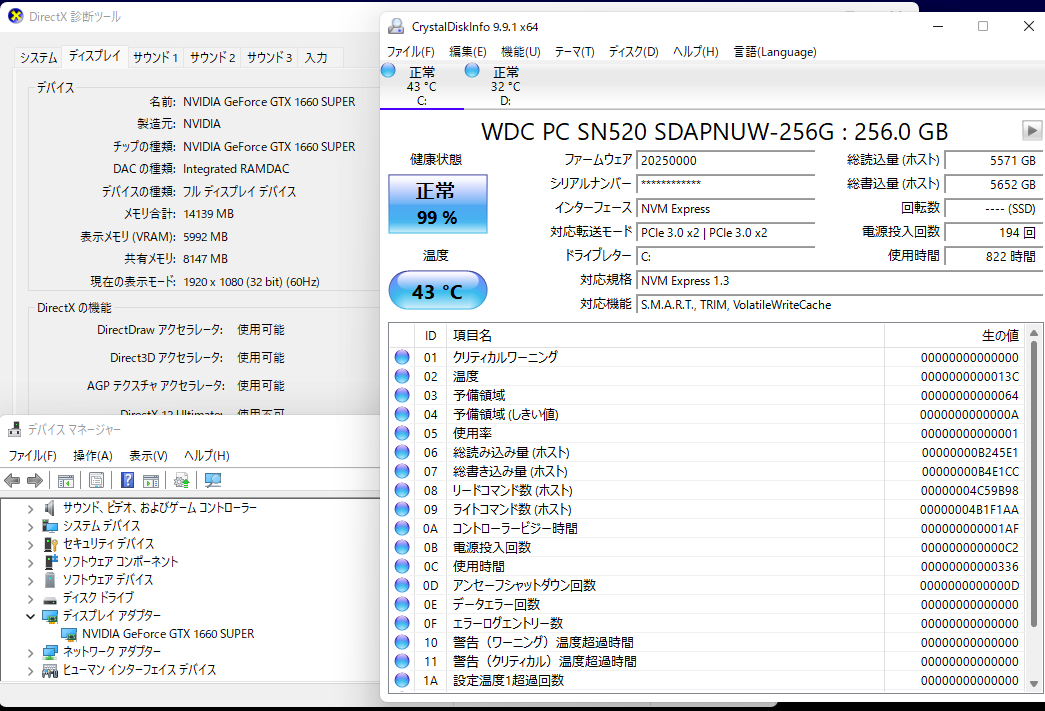Click the Device Manager title bar icon
The image size is (1045, 711).
[x=14, y=429]
